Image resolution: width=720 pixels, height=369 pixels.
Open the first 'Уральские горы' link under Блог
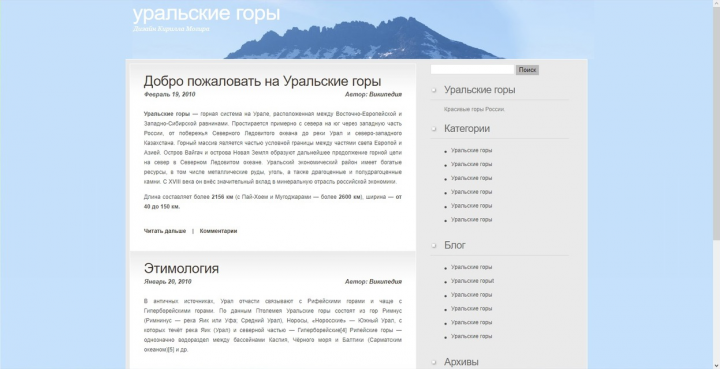pos(471,267)
